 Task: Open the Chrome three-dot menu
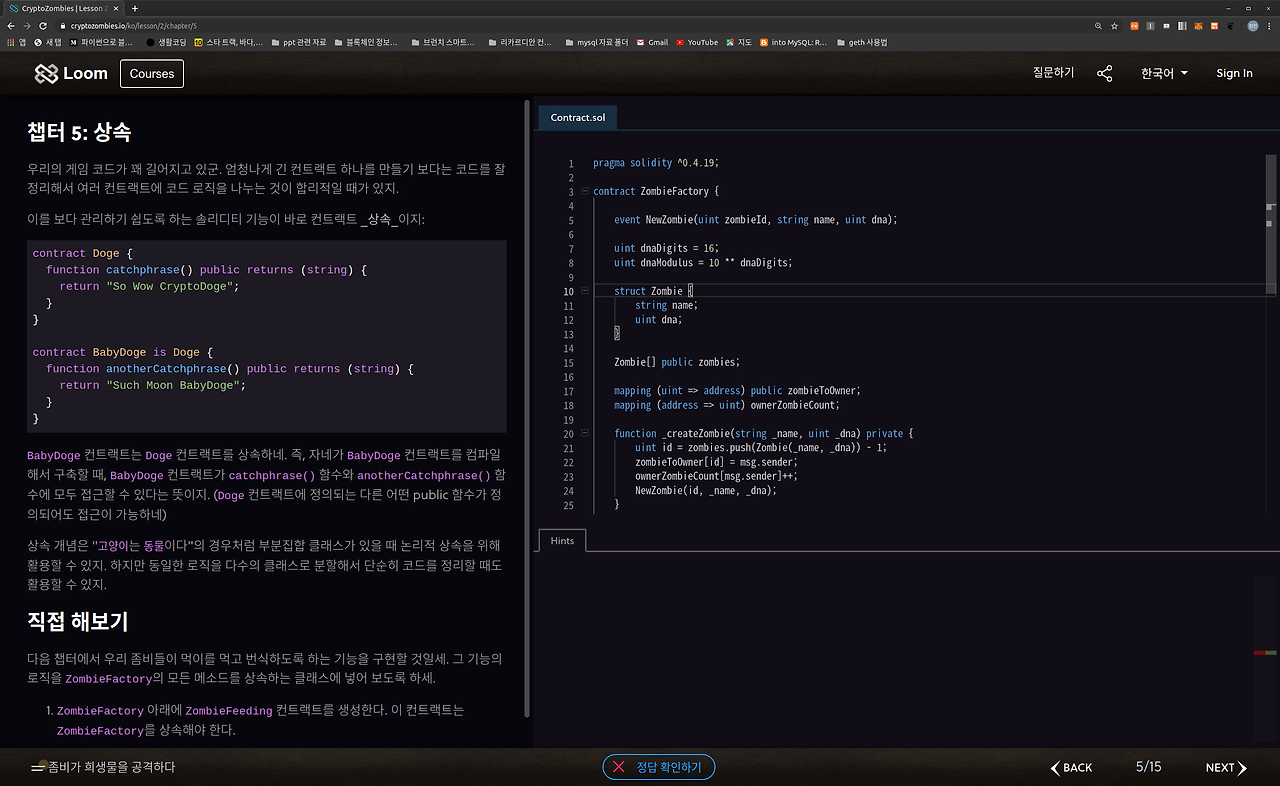point(1269,25)
